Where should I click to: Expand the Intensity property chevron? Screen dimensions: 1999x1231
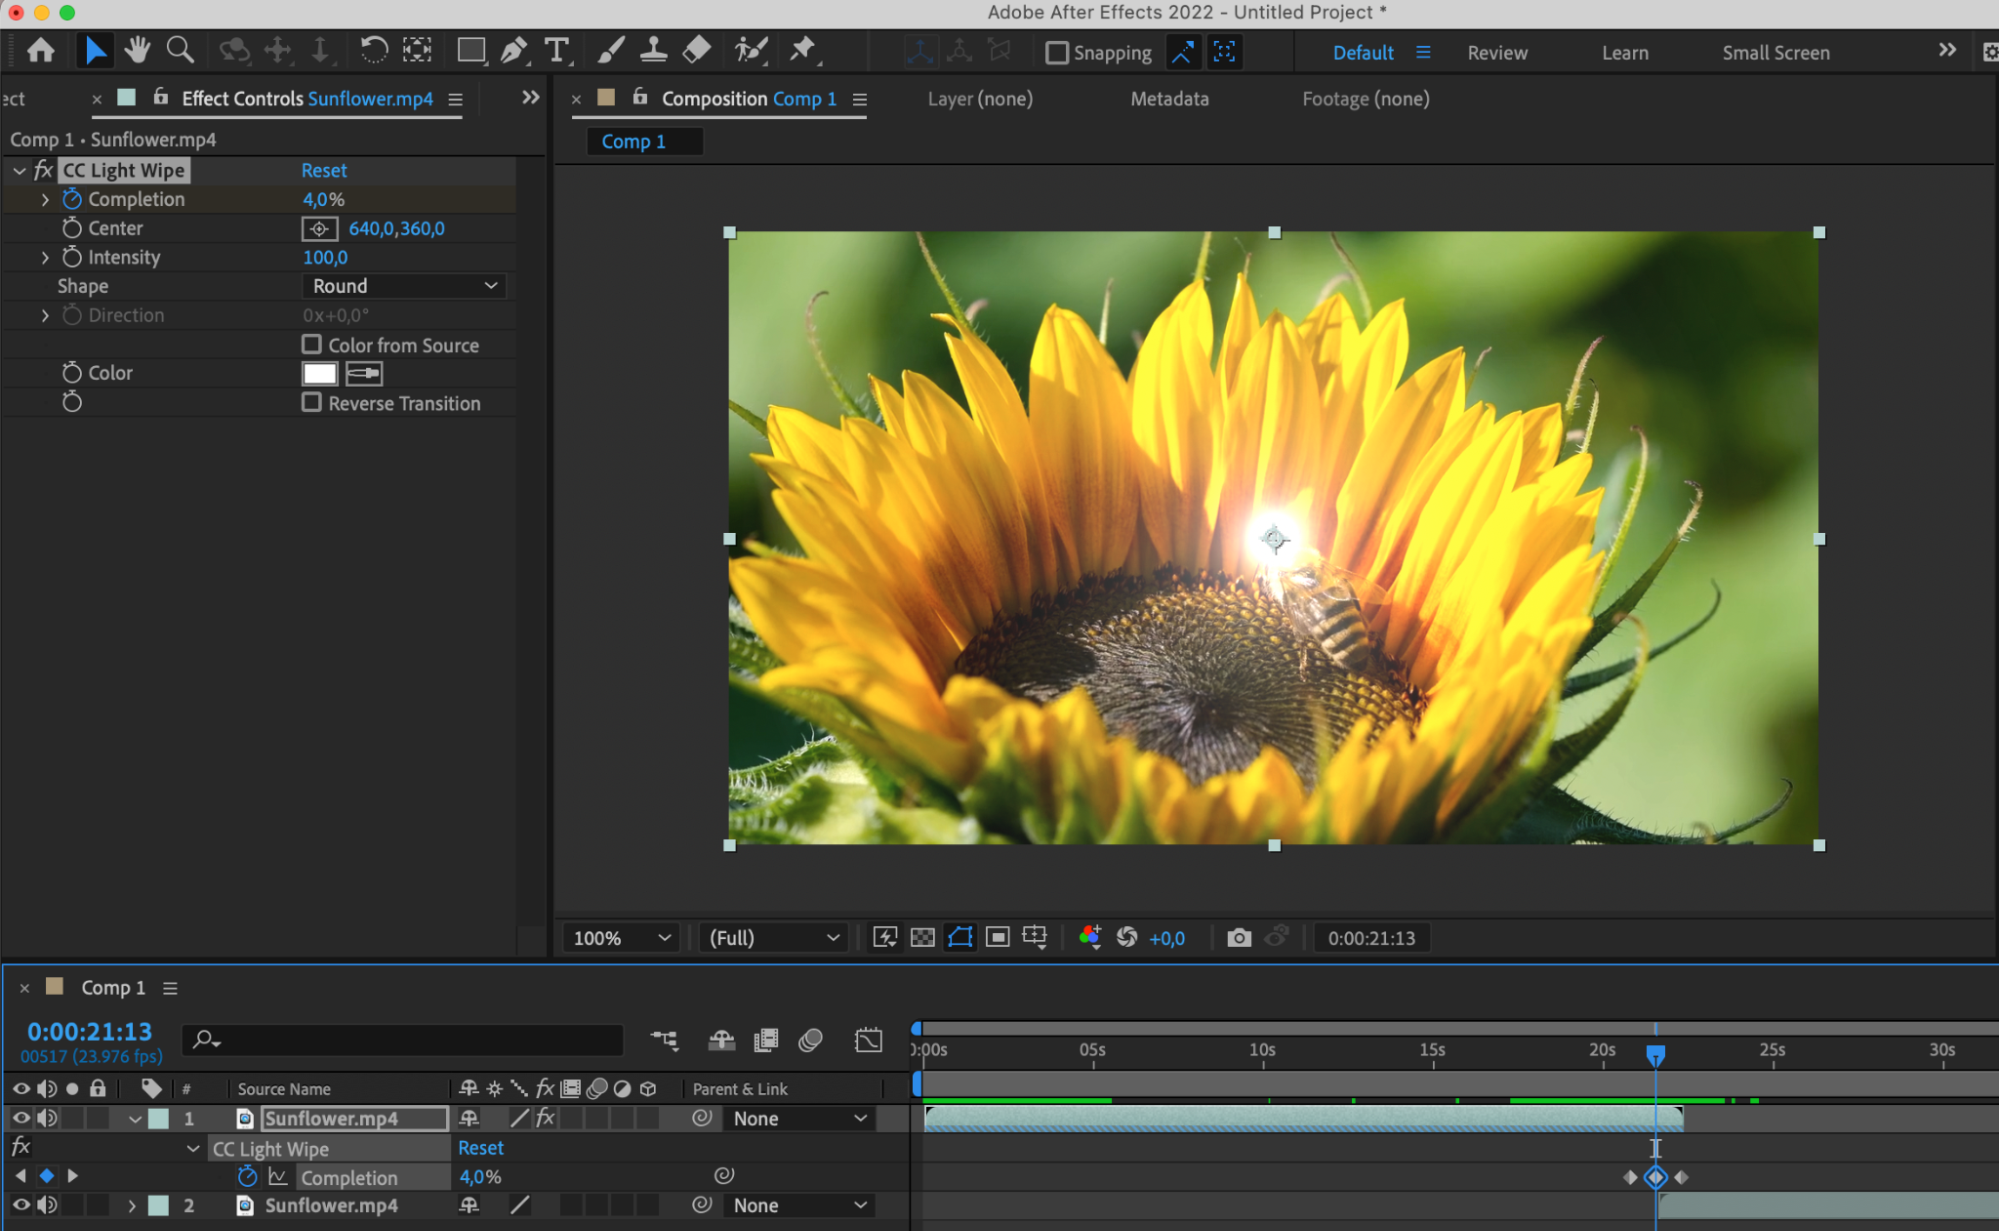[x=45, y=257]
